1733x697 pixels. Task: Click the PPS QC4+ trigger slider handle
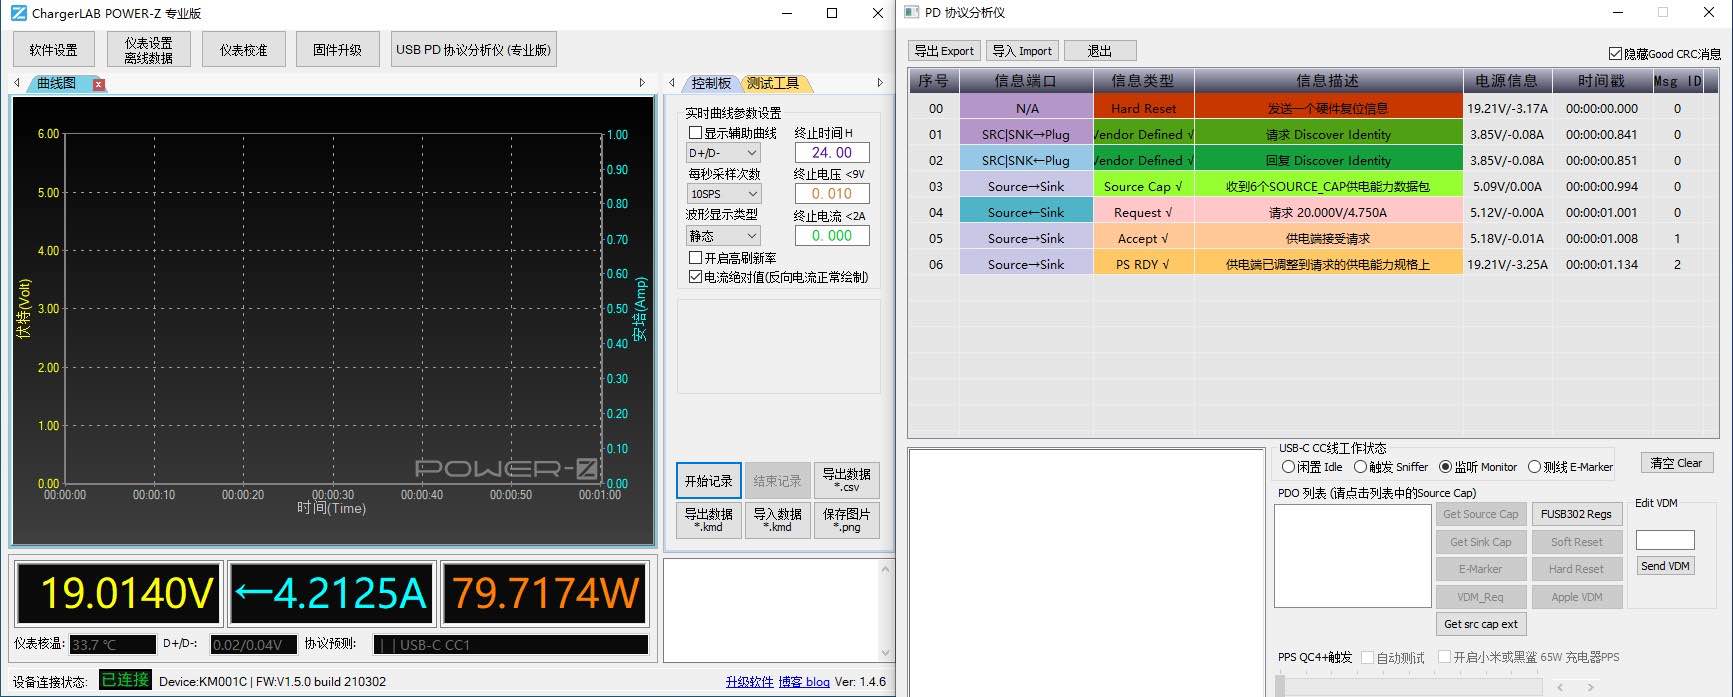[x=1280, y=686]
